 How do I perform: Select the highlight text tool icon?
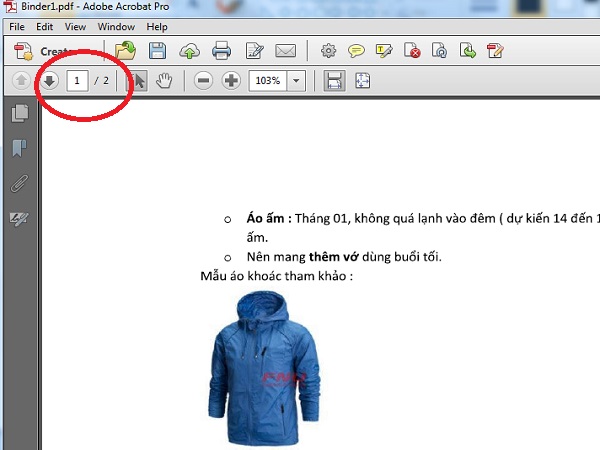pyautogui.click(x=384, y=51)
